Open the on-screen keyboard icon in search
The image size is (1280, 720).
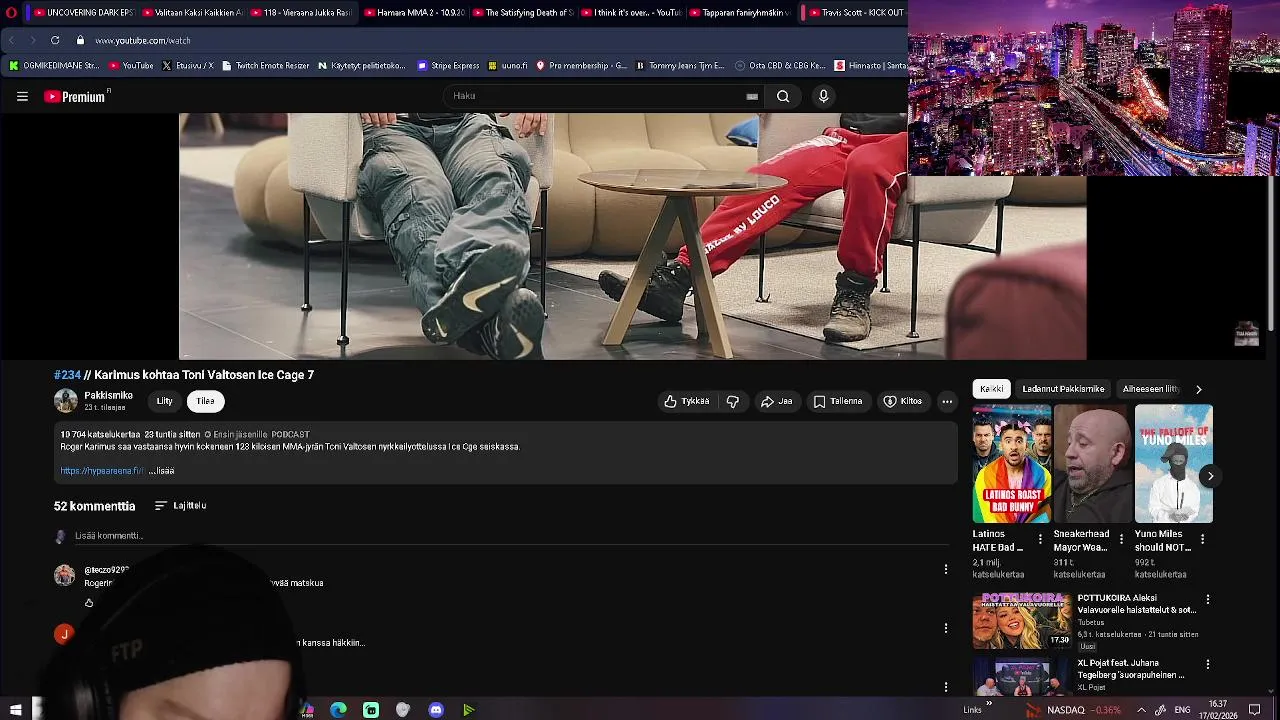752,96
